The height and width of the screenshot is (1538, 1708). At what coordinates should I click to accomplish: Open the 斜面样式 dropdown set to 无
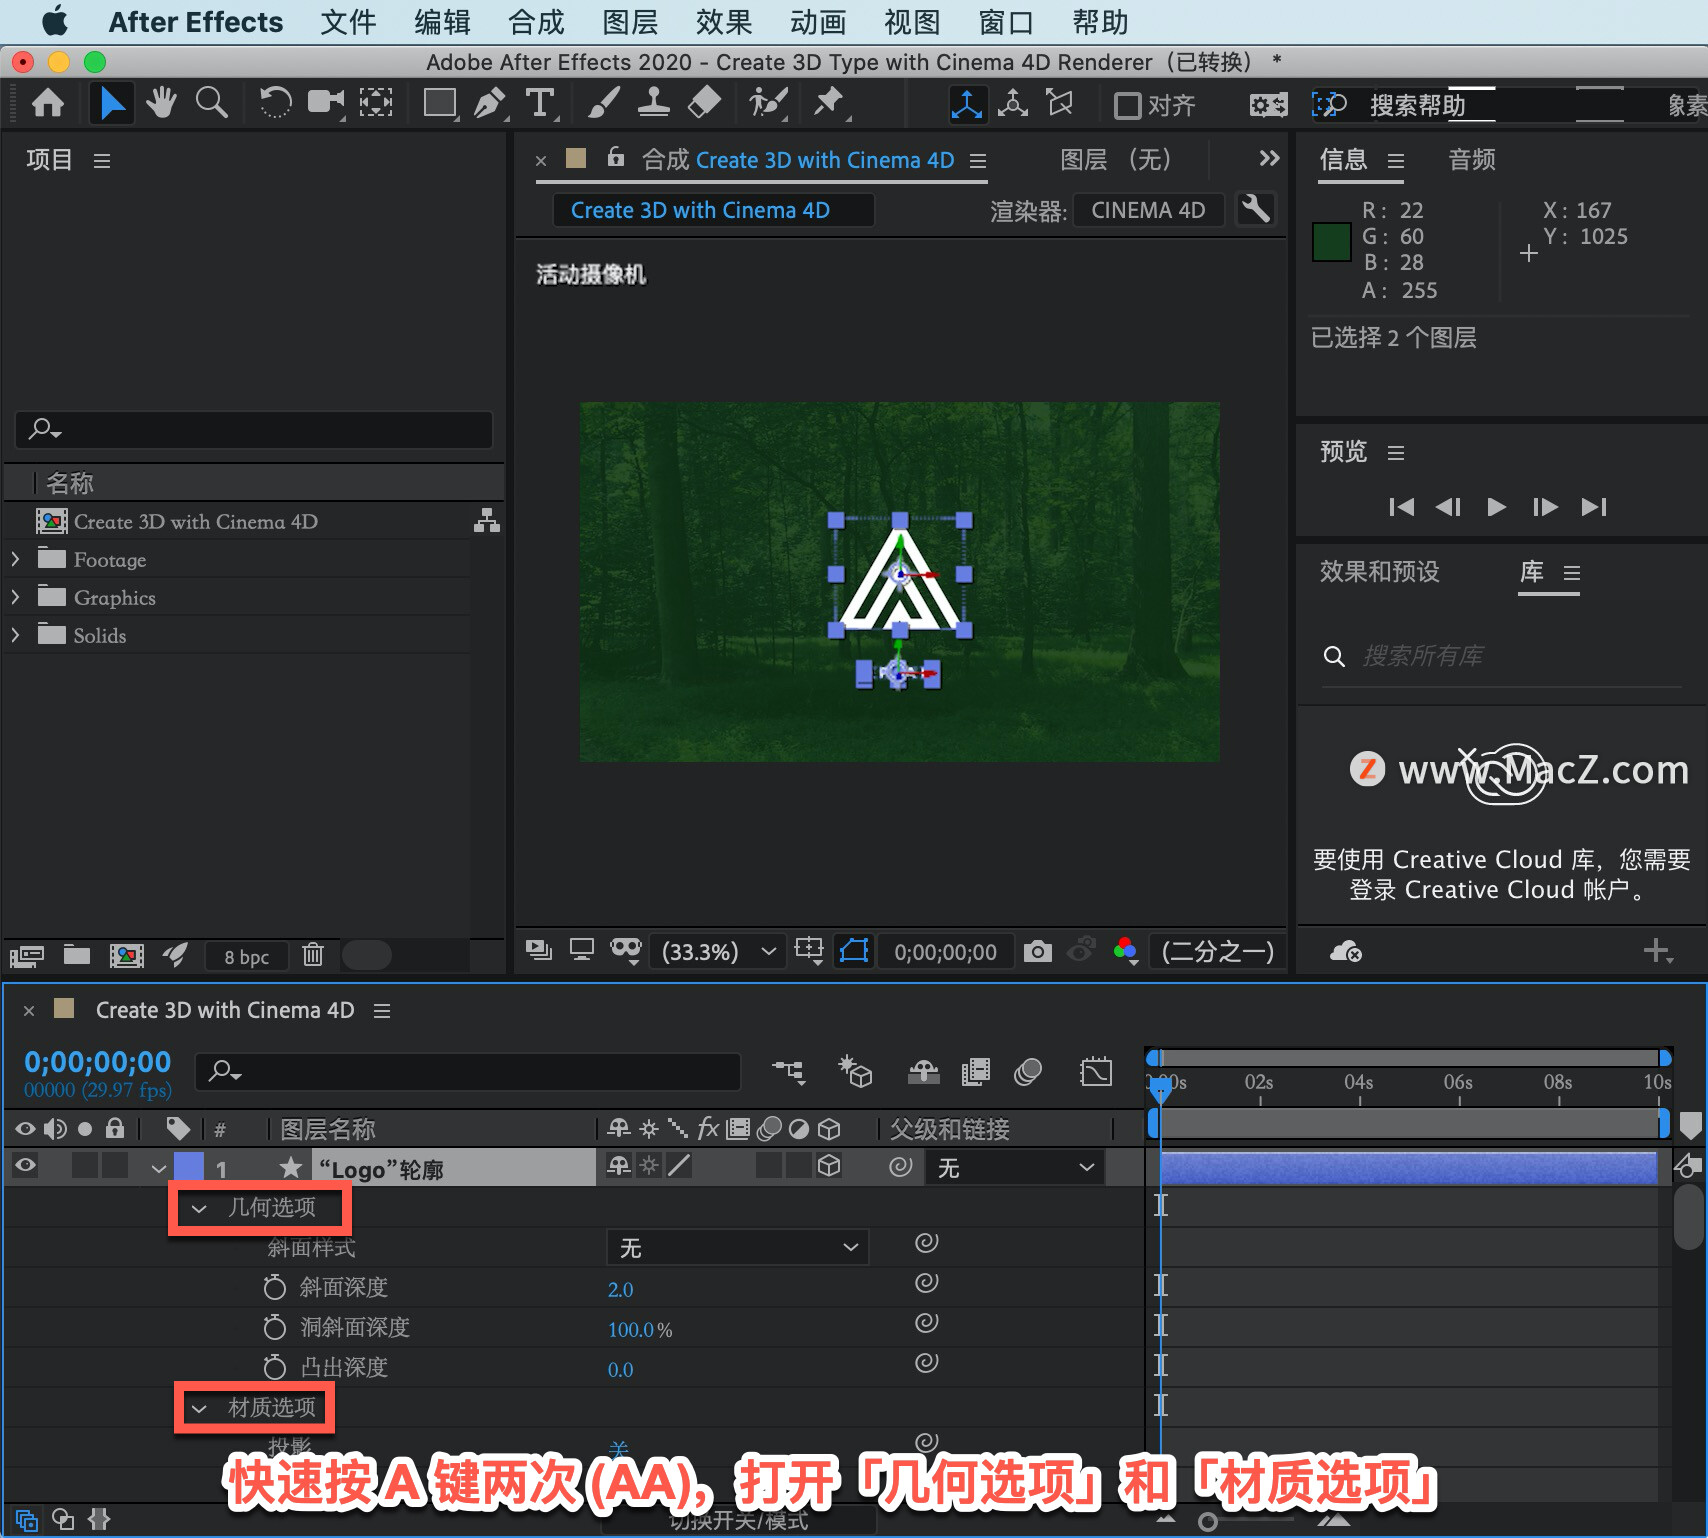[x=738, y=1247]
